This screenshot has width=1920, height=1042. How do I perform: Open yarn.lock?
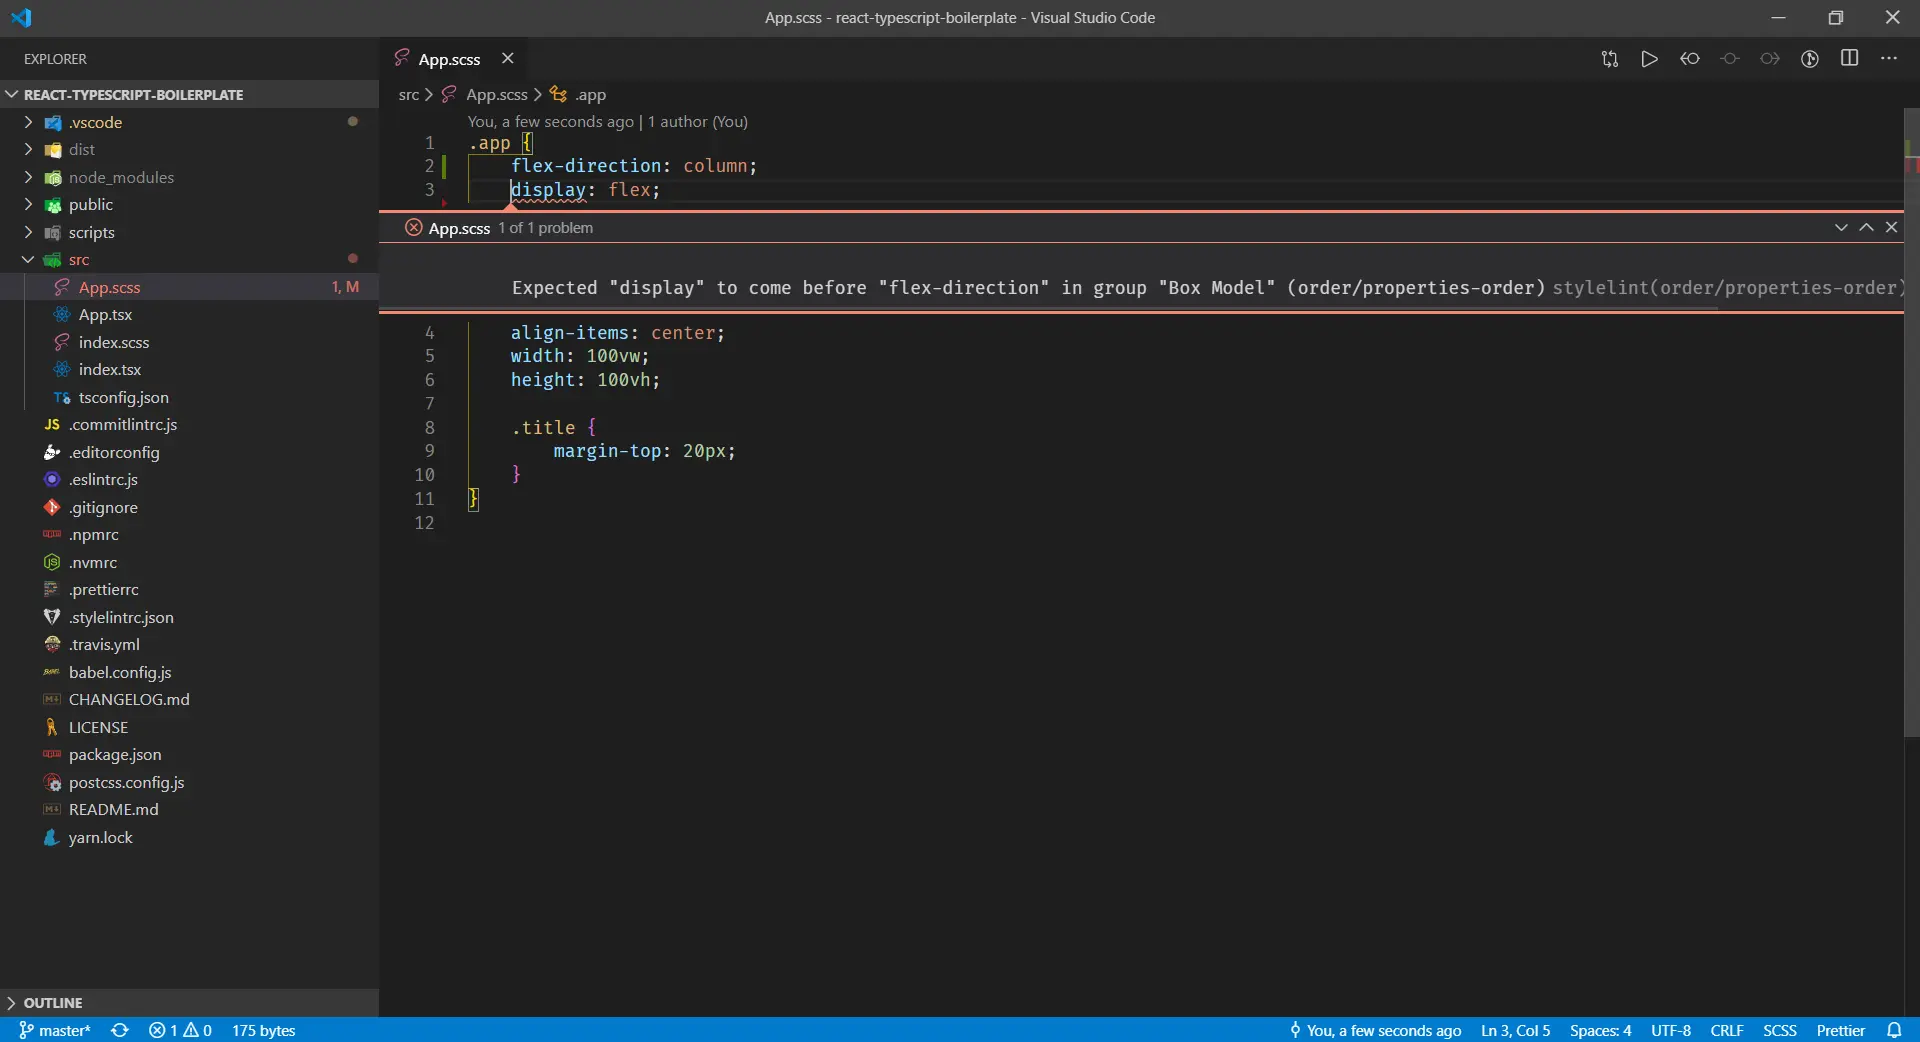(189, 837)
